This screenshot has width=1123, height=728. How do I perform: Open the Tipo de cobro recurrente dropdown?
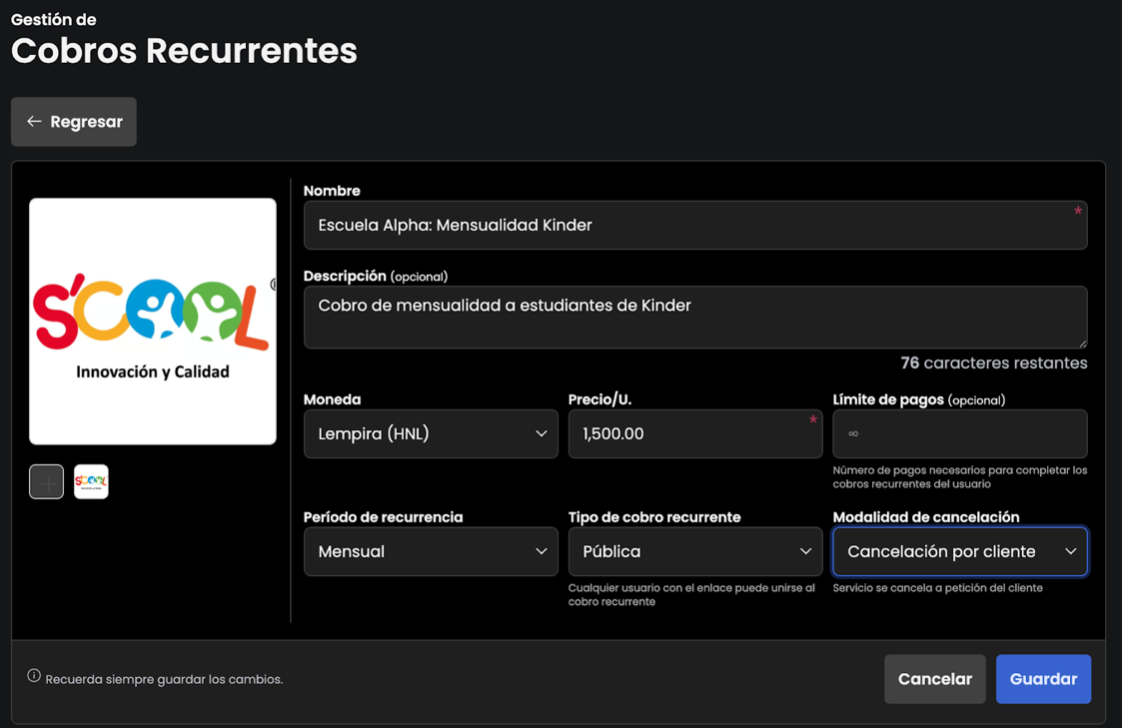point(695,551)
